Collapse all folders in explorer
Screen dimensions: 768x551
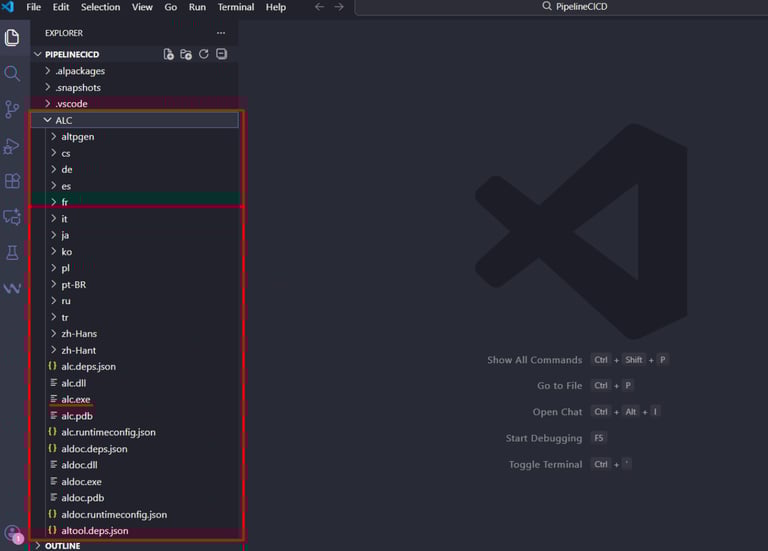click(221, 54)
